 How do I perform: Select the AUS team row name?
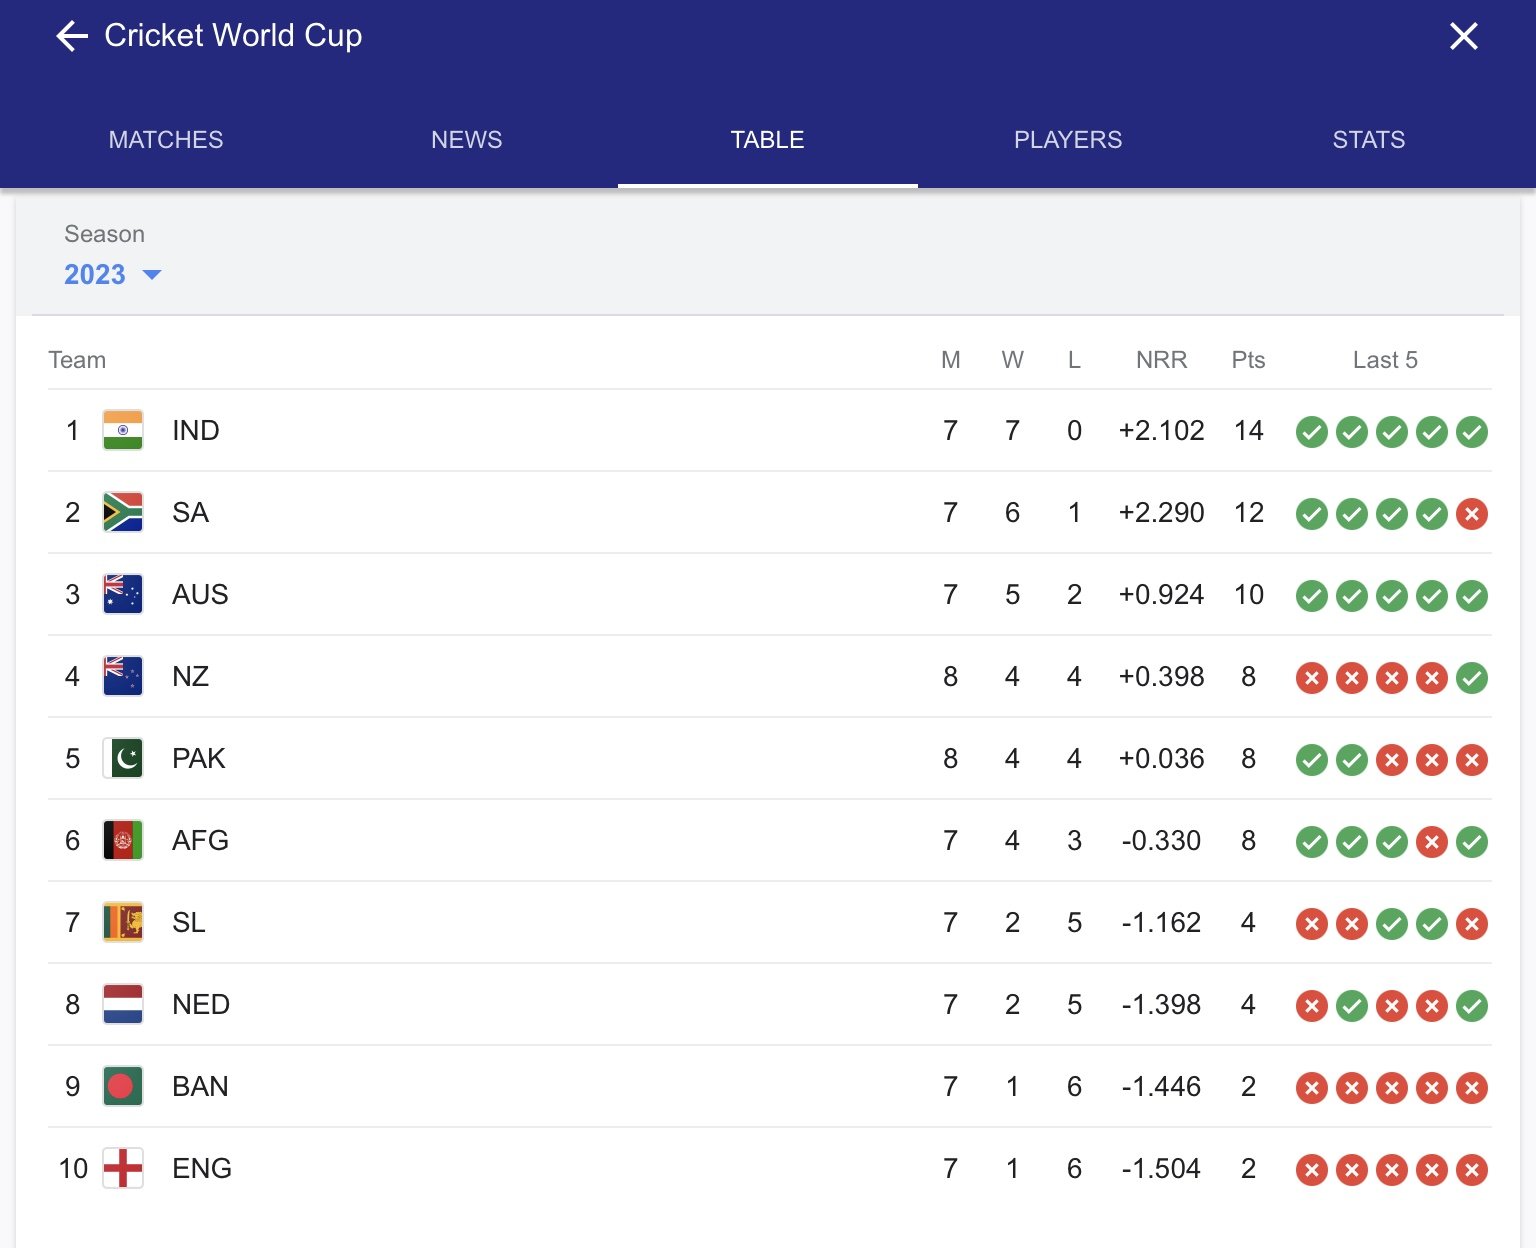tap(200, 594)
